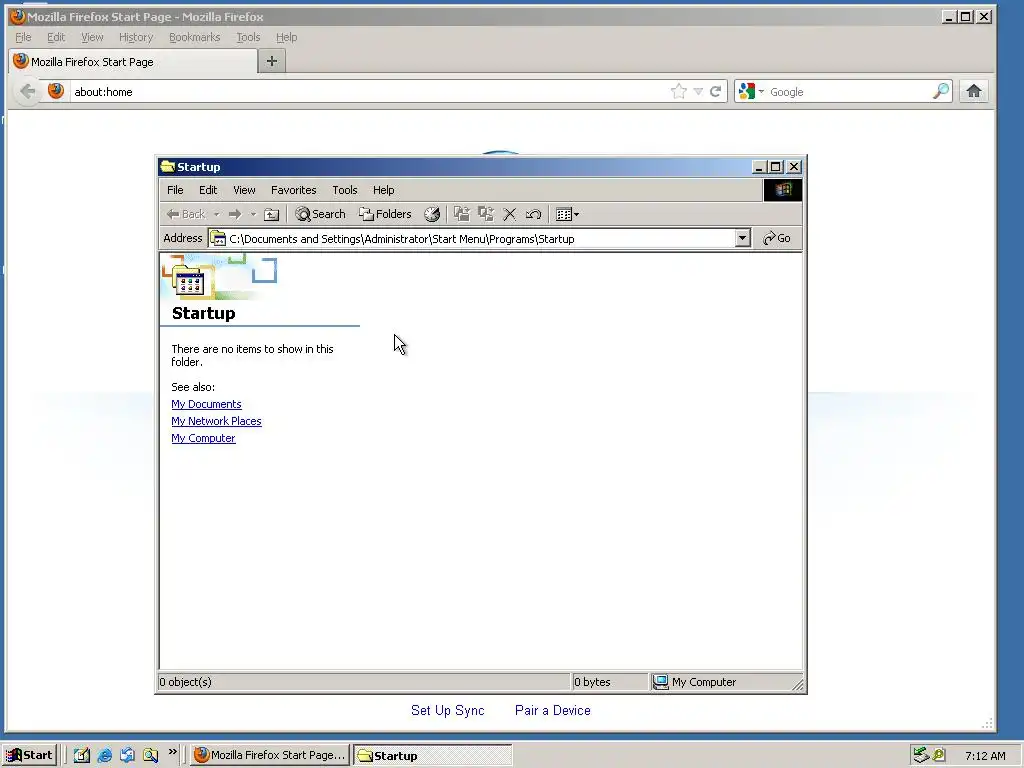Image resolution: width=1024 pixels, height=768 pixels.
Task: Click the Firefox about:home URL field
Action: tap(369, 92)
